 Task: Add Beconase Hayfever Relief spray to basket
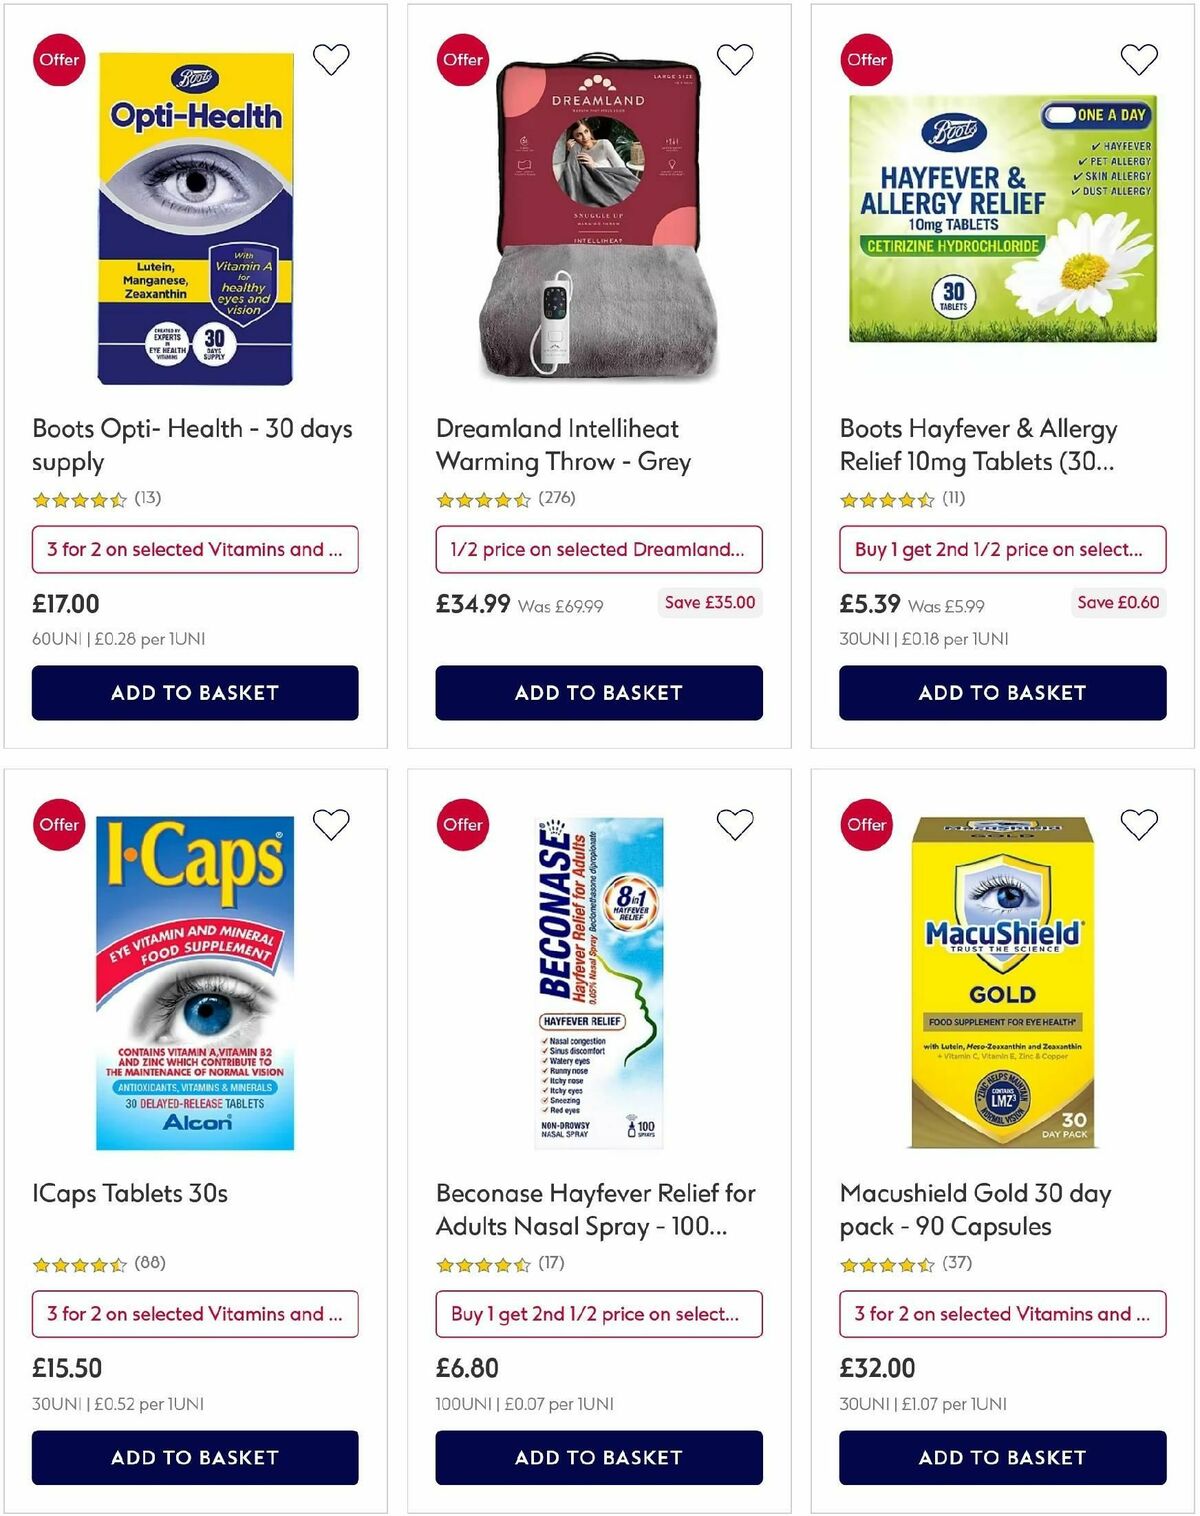point(599,1457)
